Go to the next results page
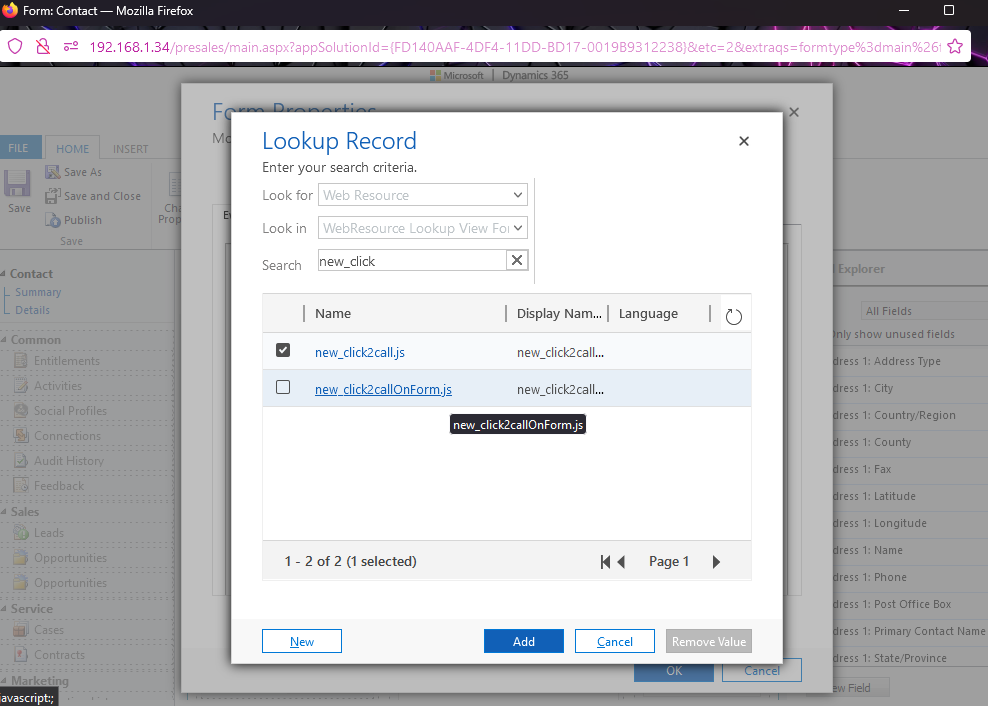This screenshot has height=706, width=988. (716, 562)
